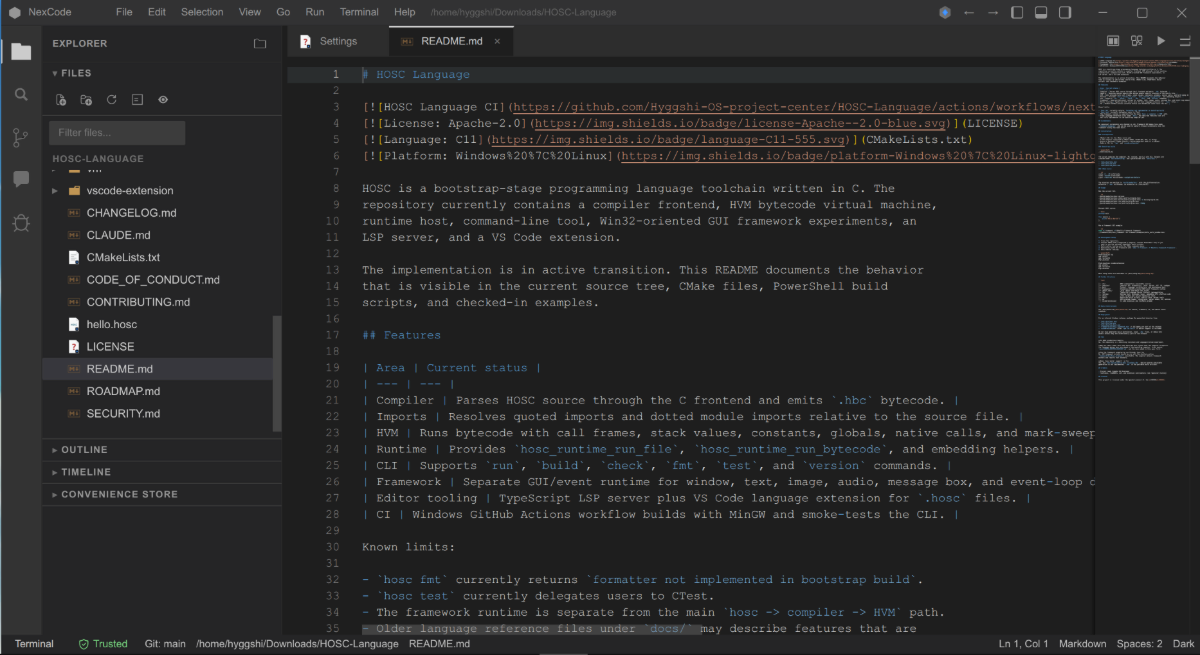Screen dimensions: 1200x655
Task: Open the Terminal menu
Action: point(358,12)
